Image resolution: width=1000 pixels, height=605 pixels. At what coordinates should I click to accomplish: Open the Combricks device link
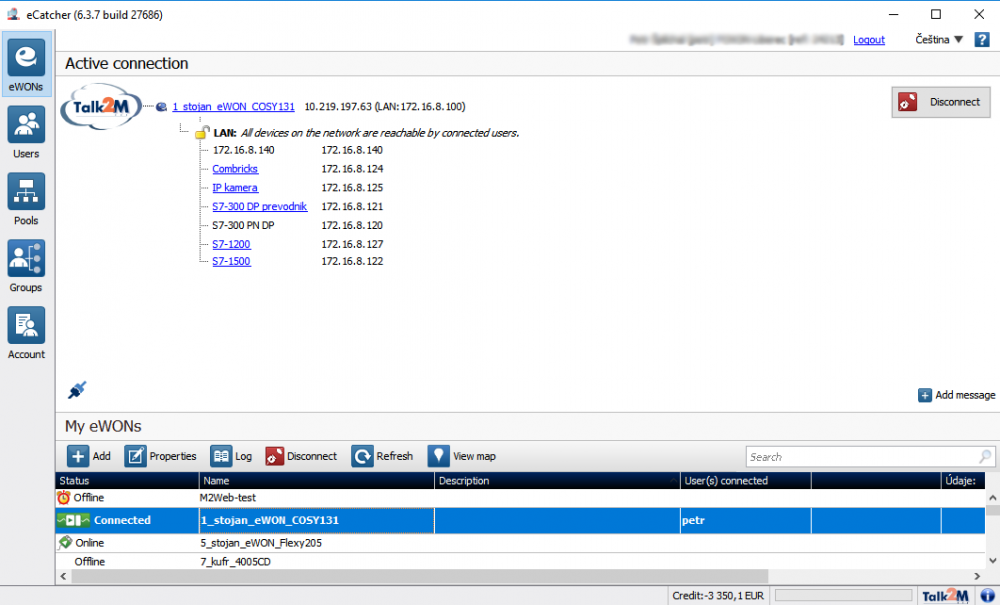pos(235,169)
